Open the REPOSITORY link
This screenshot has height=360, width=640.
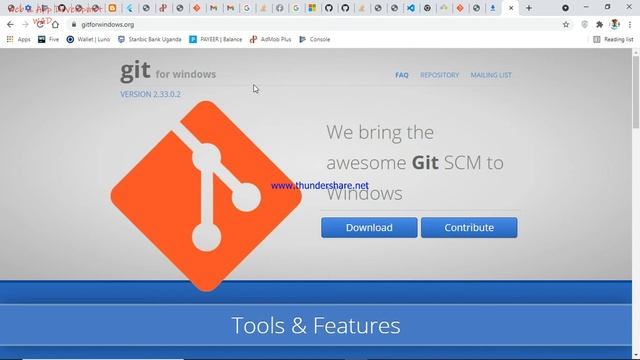(x=440, y=75)
